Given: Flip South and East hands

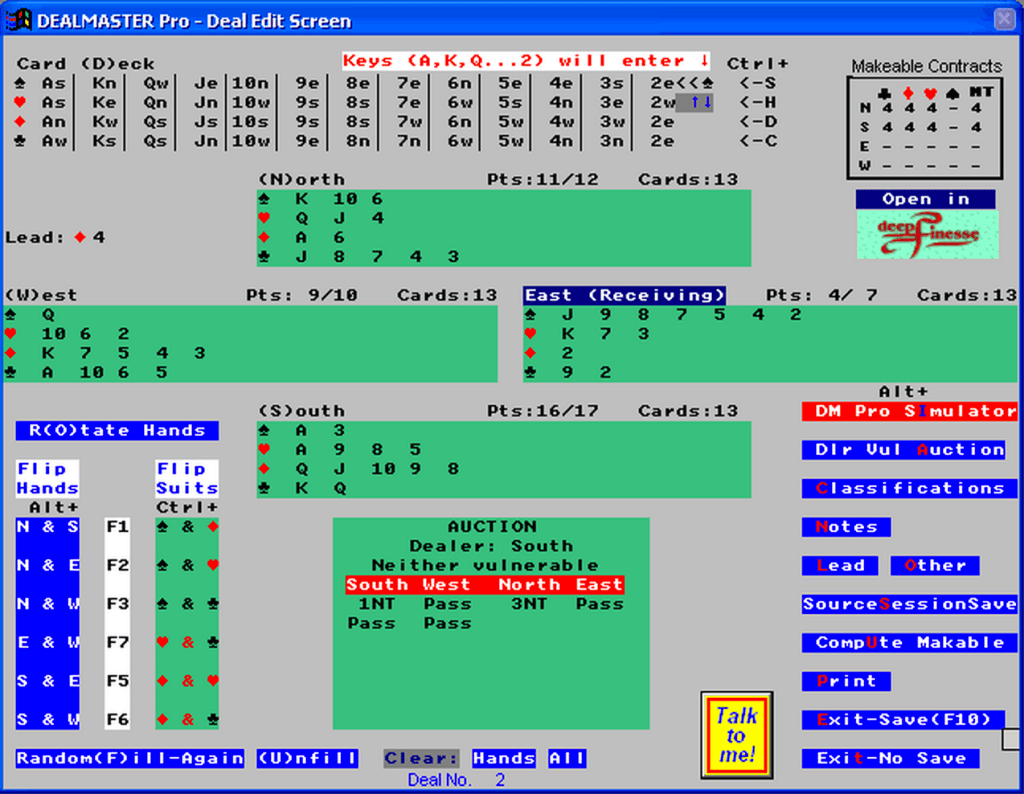Looking at the screenshot, I should click(48, 681).
